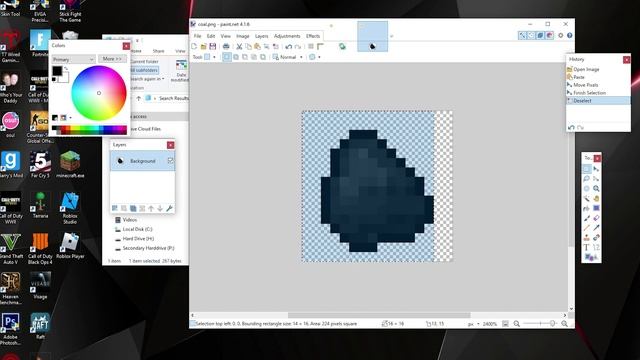Click the New image icon in paint.net toolbar
Screen dimensions: 640x360
click(x=194, y=47)
